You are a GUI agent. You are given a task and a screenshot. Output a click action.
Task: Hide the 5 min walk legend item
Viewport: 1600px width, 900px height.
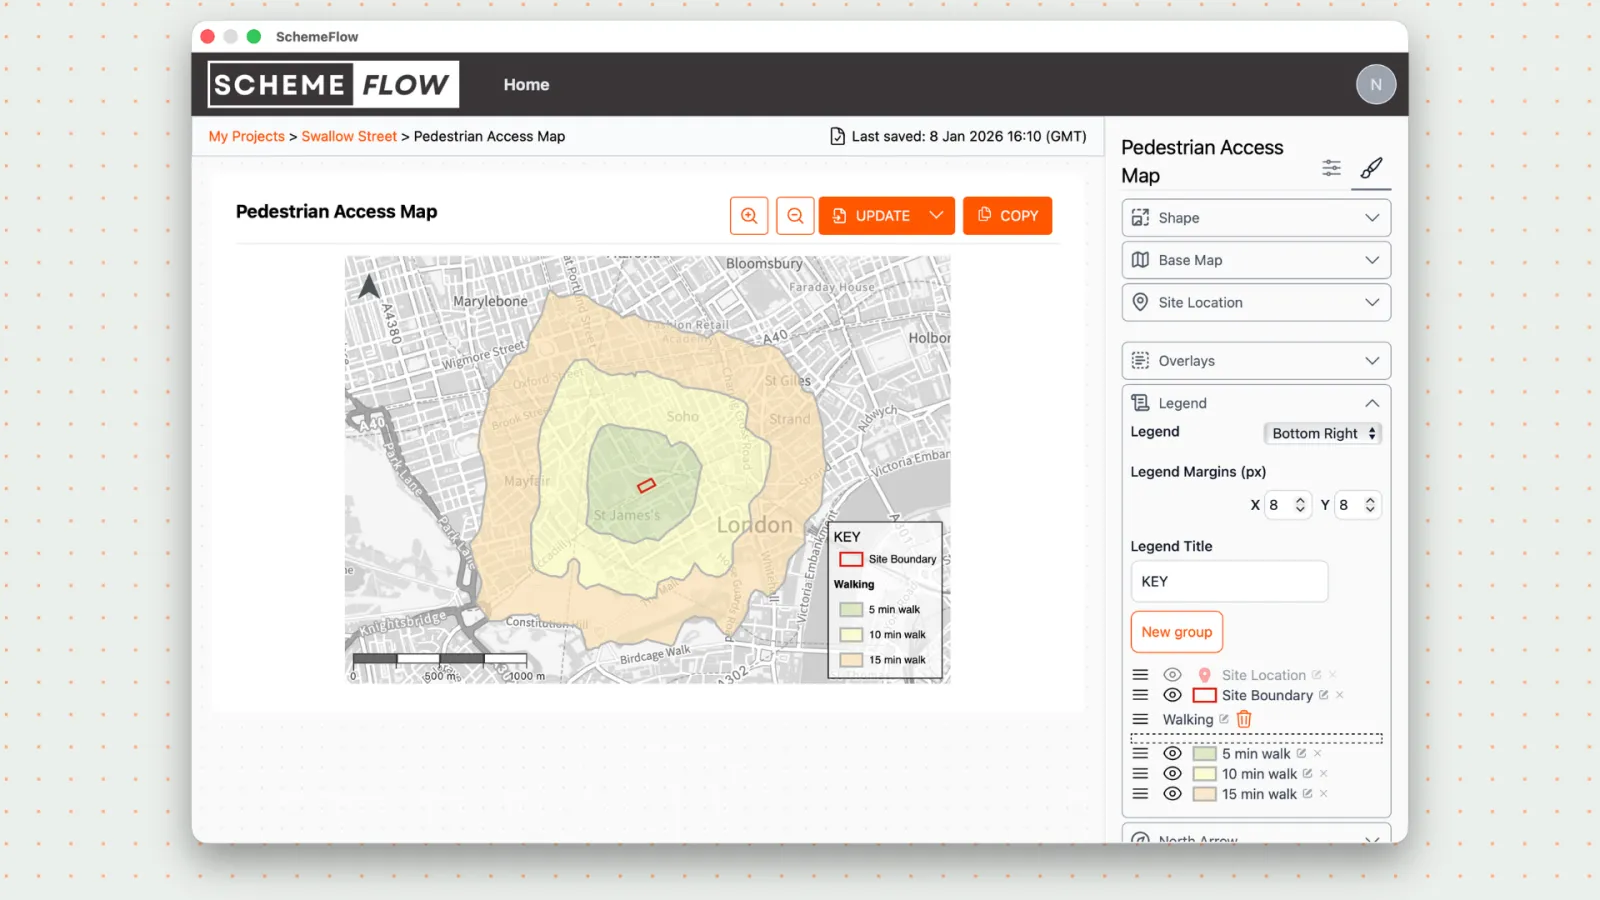click(x=1172, y=753)
